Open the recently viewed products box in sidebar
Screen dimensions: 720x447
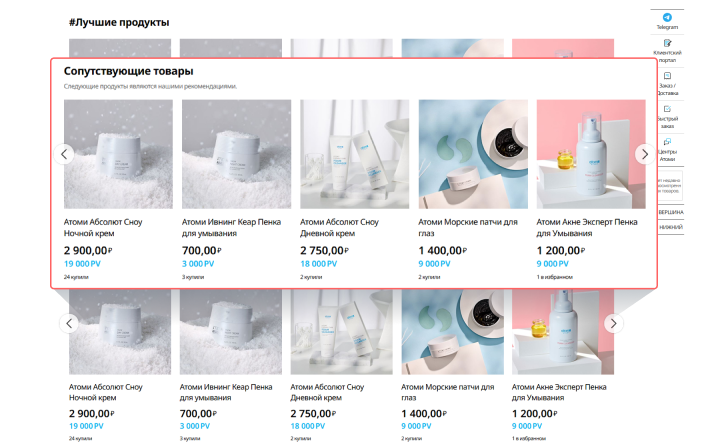click(x=670, y=186)
